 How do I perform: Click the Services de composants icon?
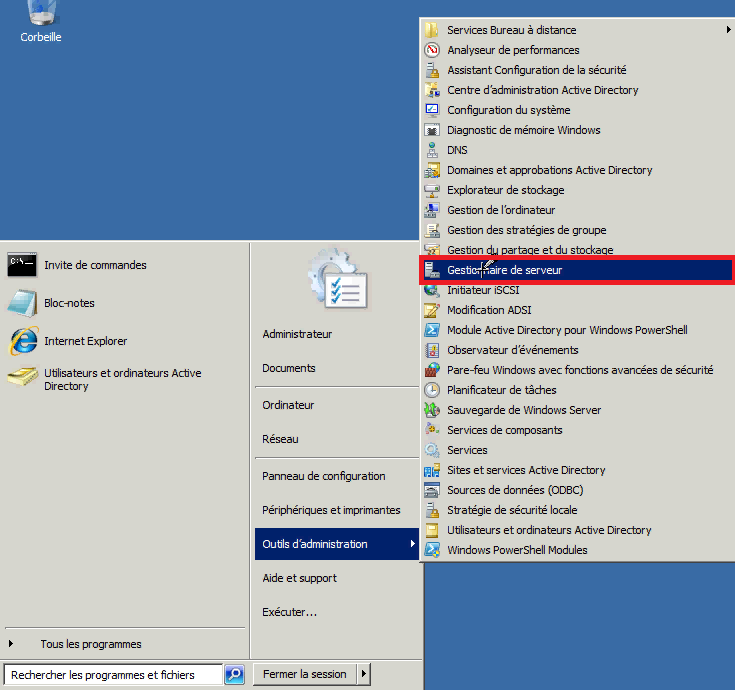click(432, 430)
